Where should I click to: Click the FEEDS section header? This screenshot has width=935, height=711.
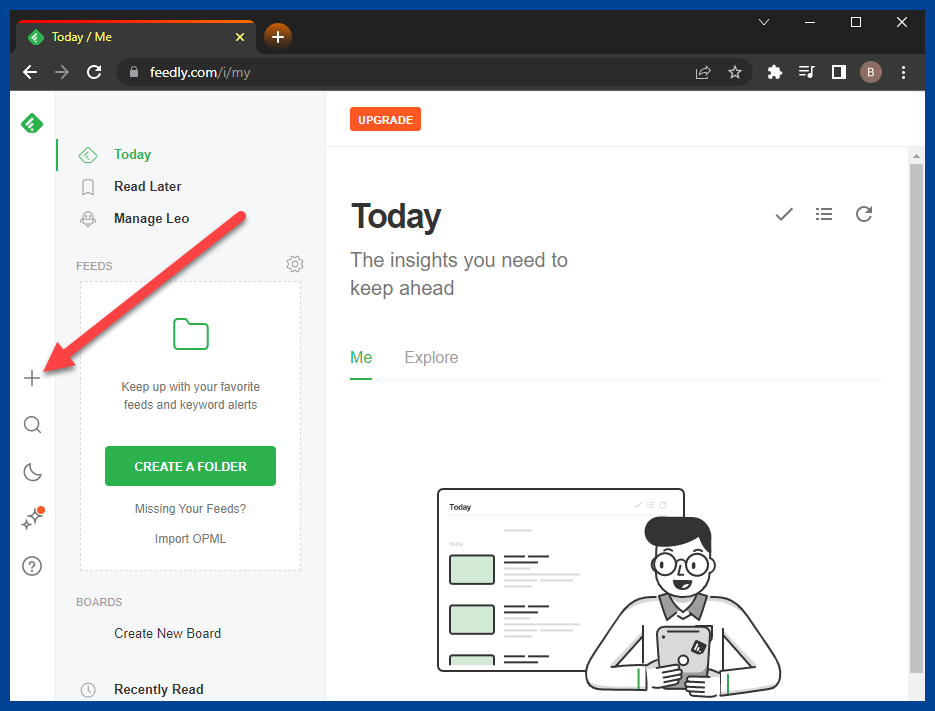[x=94, y=266]
